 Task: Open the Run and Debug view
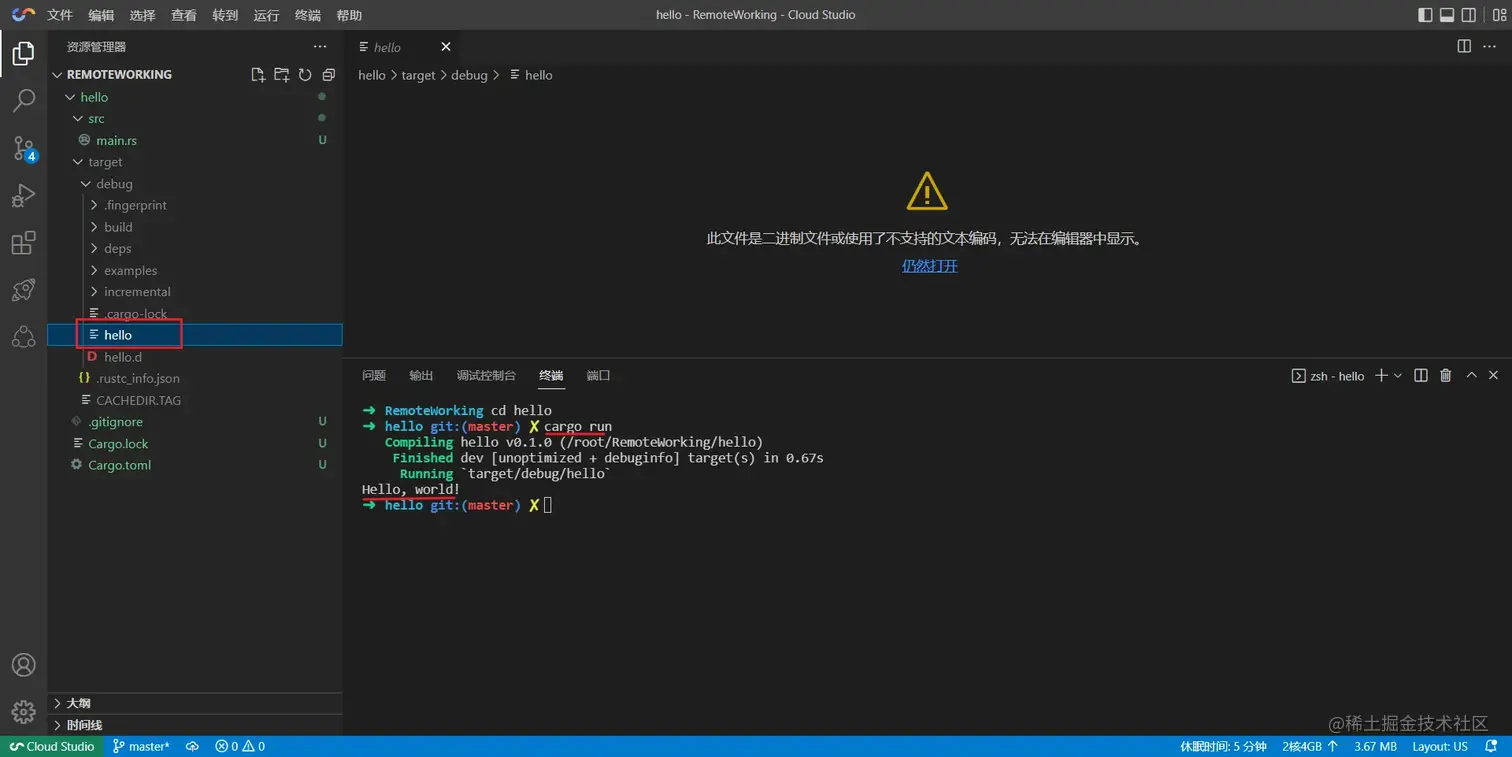23,196
